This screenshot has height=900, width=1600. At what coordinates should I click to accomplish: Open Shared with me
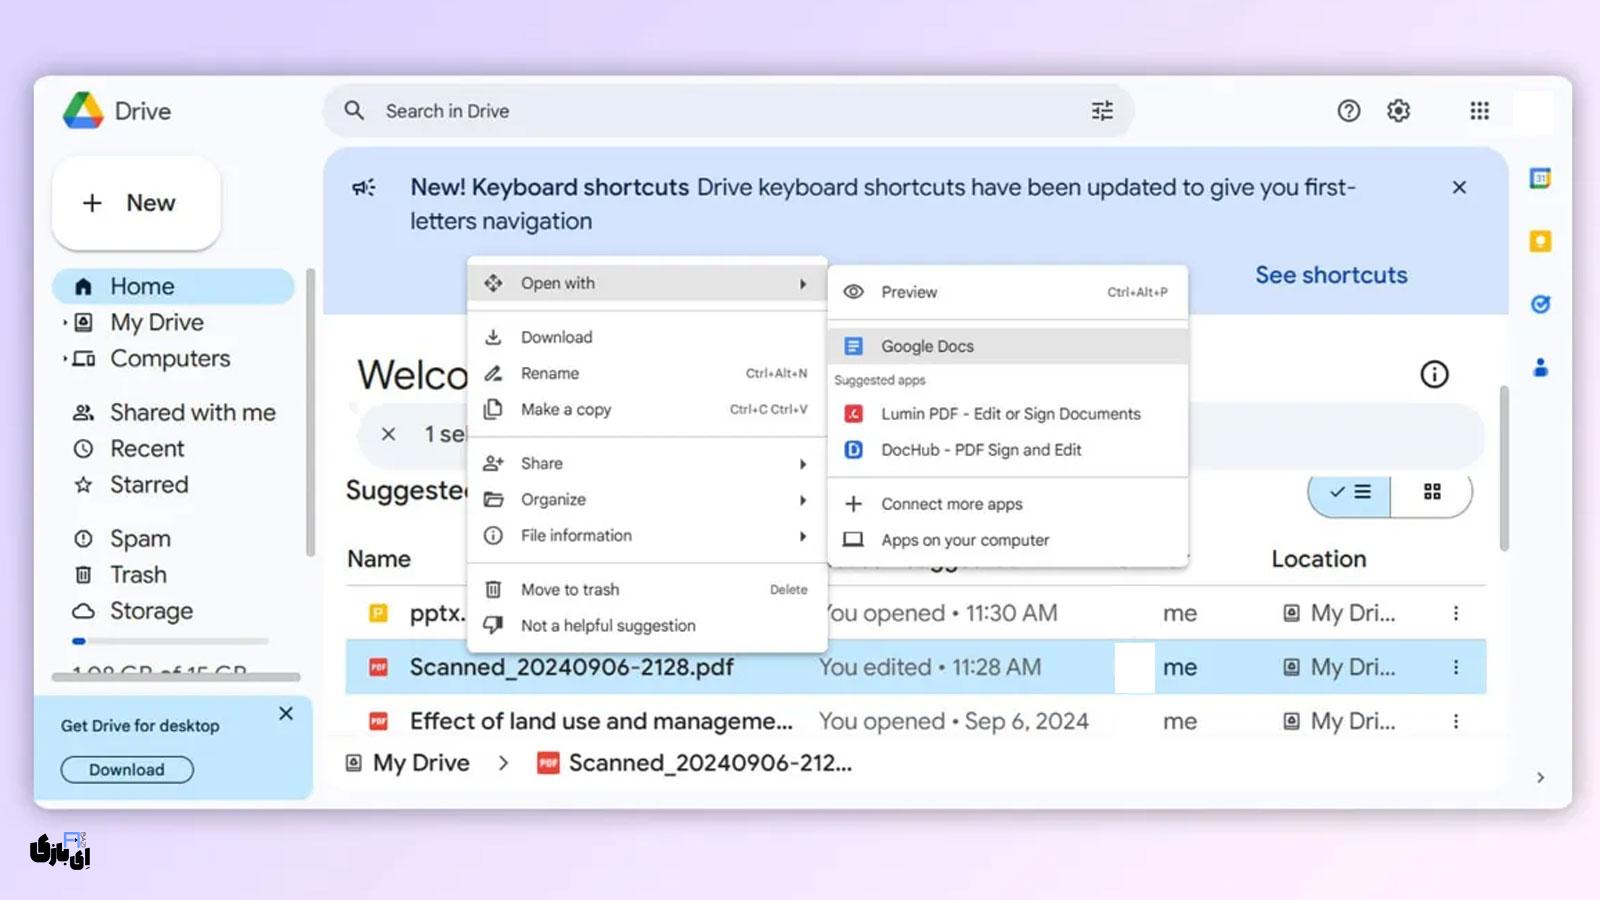[x=173, y=412]
